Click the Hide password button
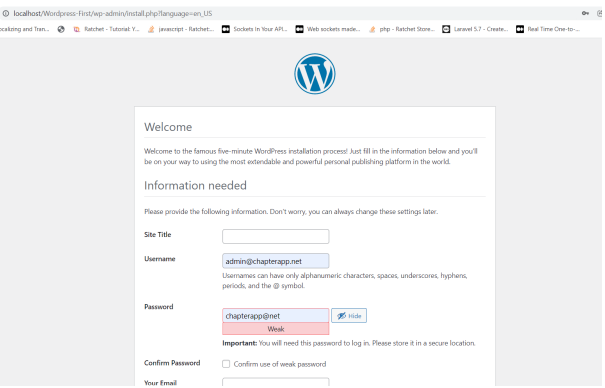Viewport: 605px width, 388px height. click(x=349, y=316)
